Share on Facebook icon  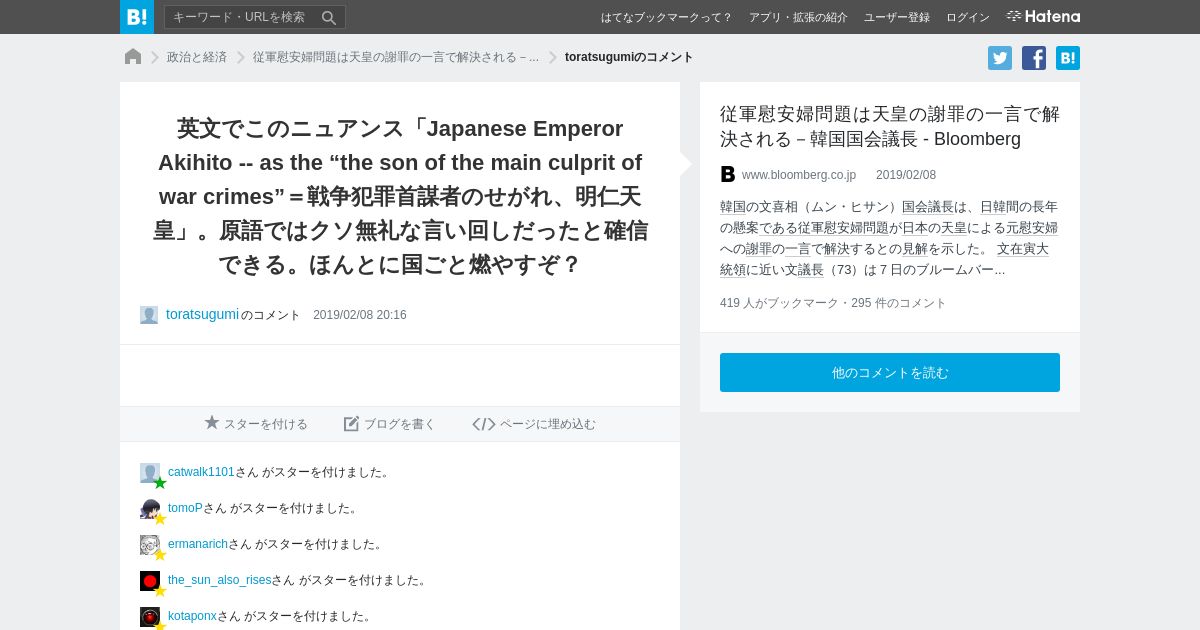1034,58
